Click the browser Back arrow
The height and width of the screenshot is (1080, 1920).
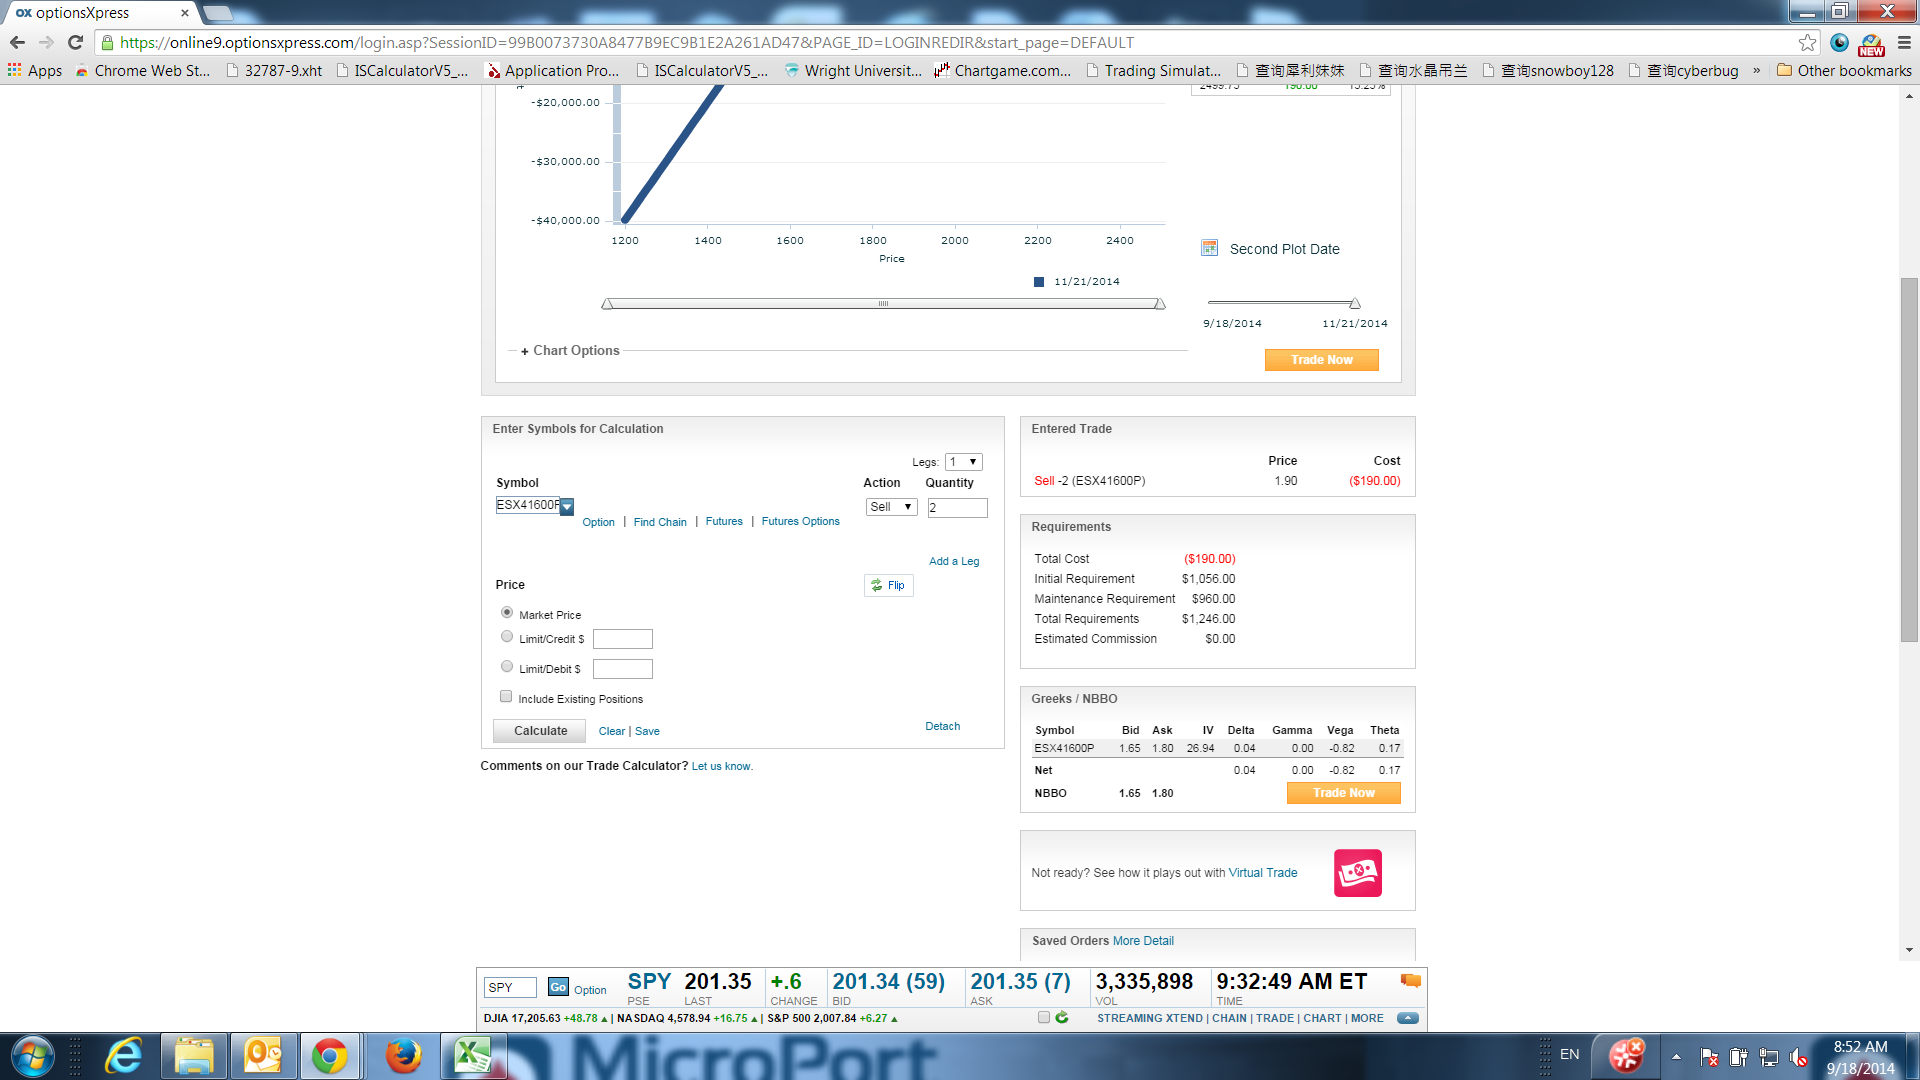pyautogui.click(x=17, y=43)
